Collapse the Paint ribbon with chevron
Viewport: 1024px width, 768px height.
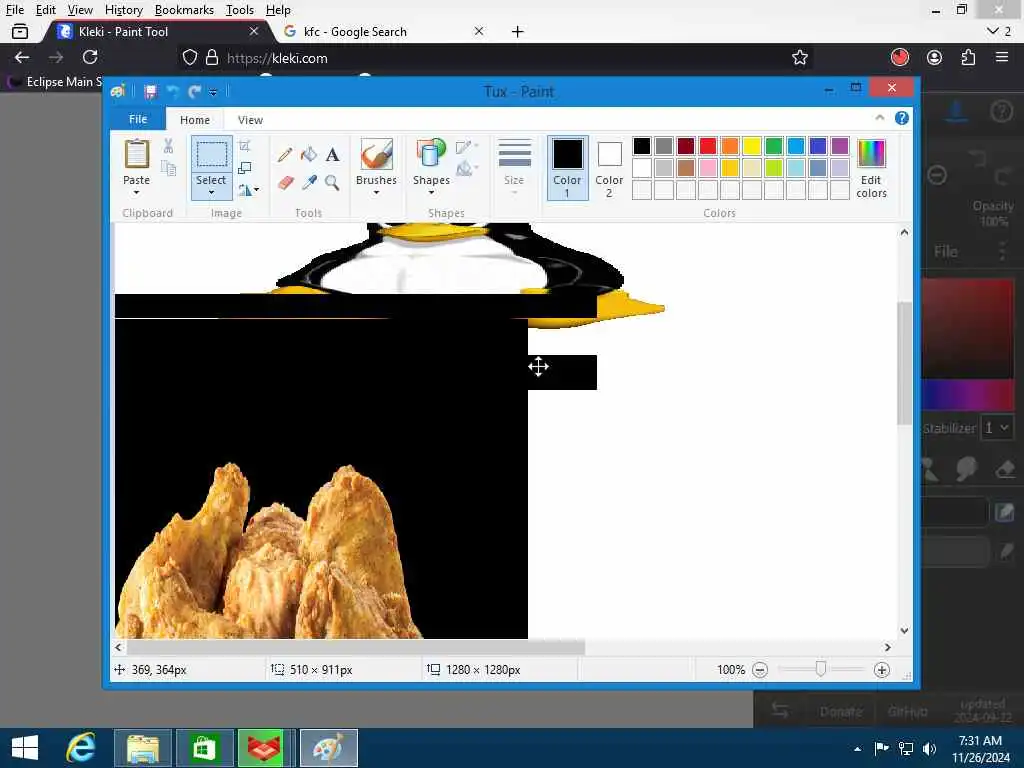coord(880,118)
